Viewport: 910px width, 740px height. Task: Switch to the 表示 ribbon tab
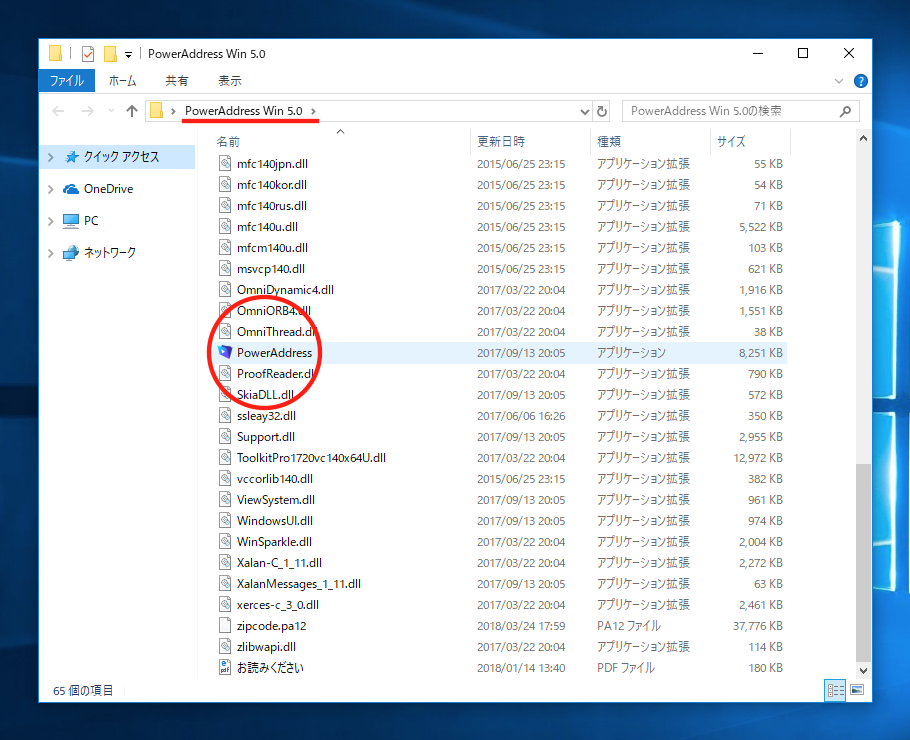pos(230,81)
